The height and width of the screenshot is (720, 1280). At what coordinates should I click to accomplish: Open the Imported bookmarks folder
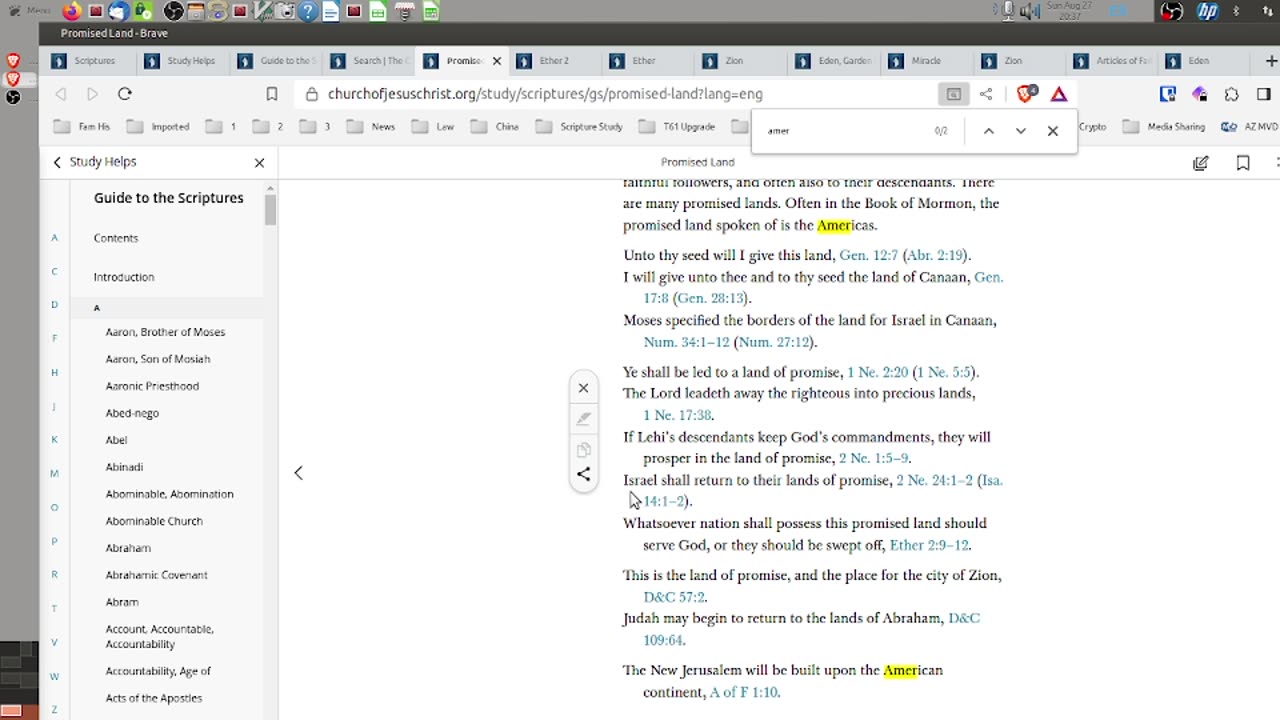point(158,127)
